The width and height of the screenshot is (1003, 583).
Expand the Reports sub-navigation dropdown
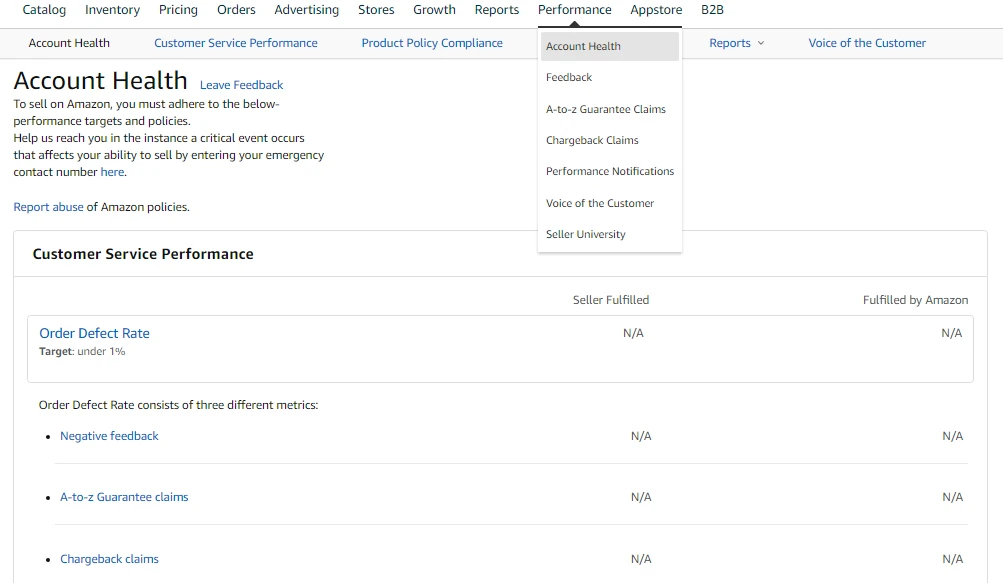(x=736, y=43)
